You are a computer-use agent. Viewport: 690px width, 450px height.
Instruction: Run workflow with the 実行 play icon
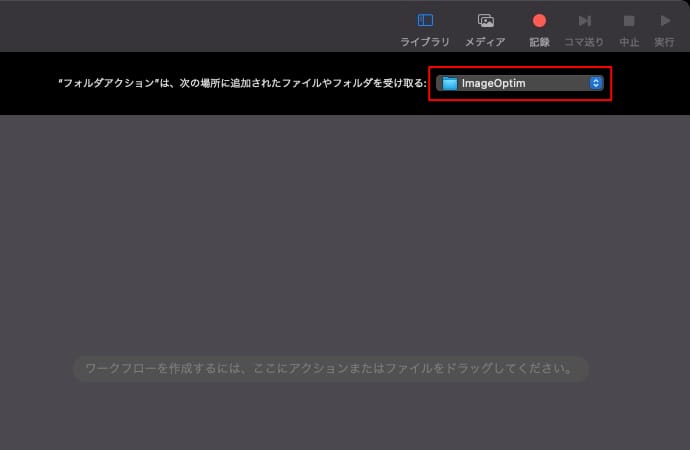[664, 20]
